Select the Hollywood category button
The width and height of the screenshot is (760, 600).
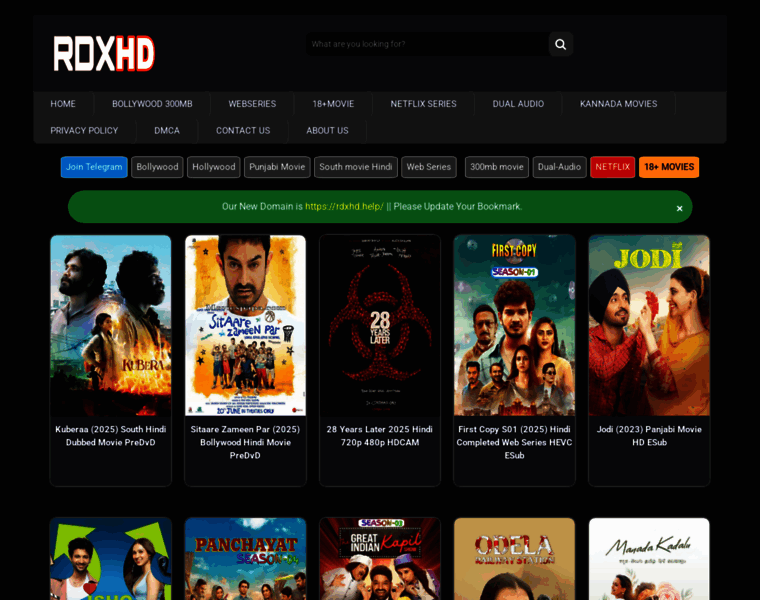(214, 167)
